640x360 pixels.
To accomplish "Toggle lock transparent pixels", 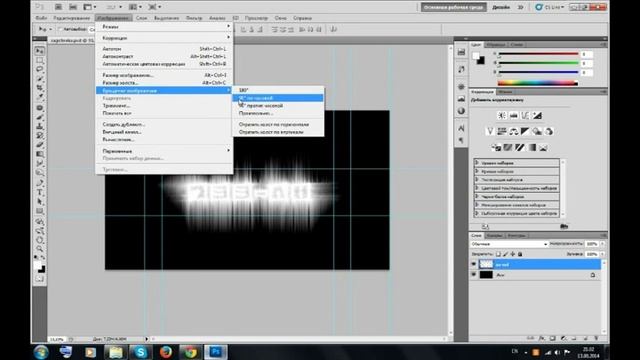I will (x=498, y=254).
